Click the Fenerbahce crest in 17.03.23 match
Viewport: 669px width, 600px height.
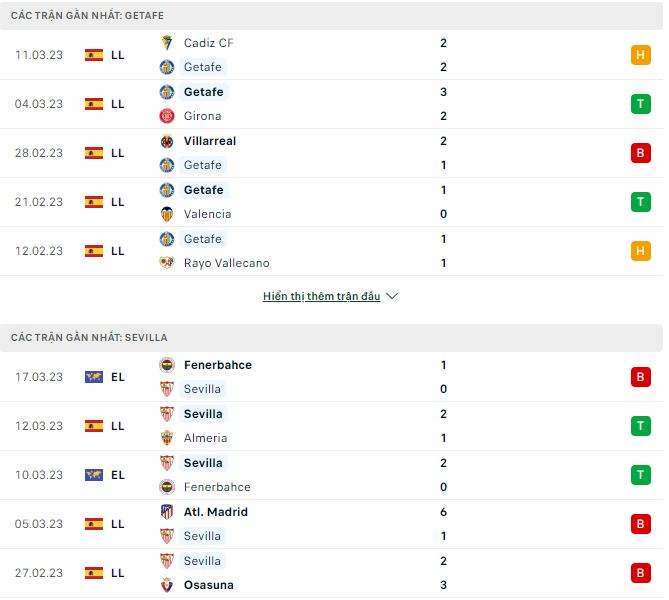(167, 365)
